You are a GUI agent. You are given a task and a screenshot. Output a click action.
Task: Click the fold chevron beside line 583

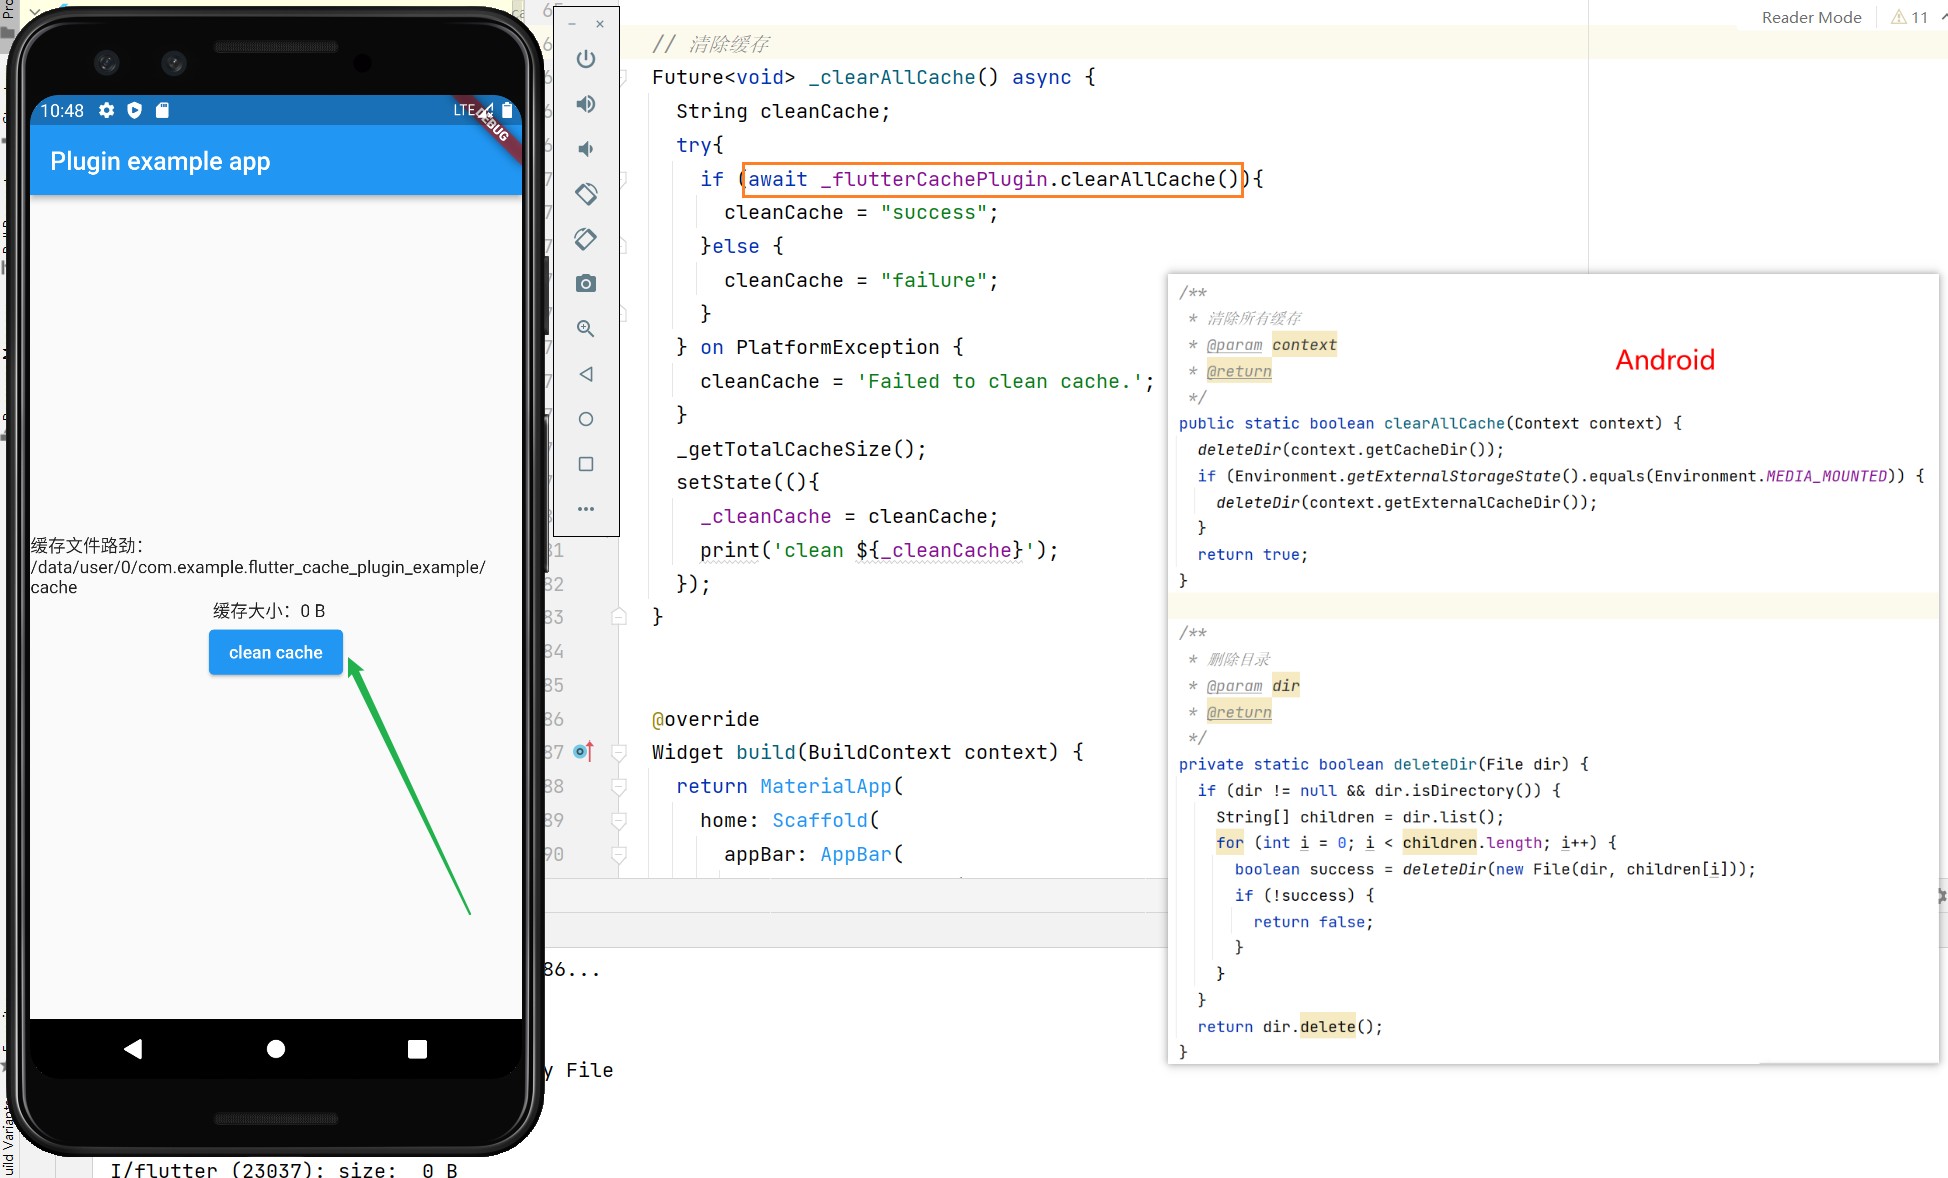pos(617,617)
